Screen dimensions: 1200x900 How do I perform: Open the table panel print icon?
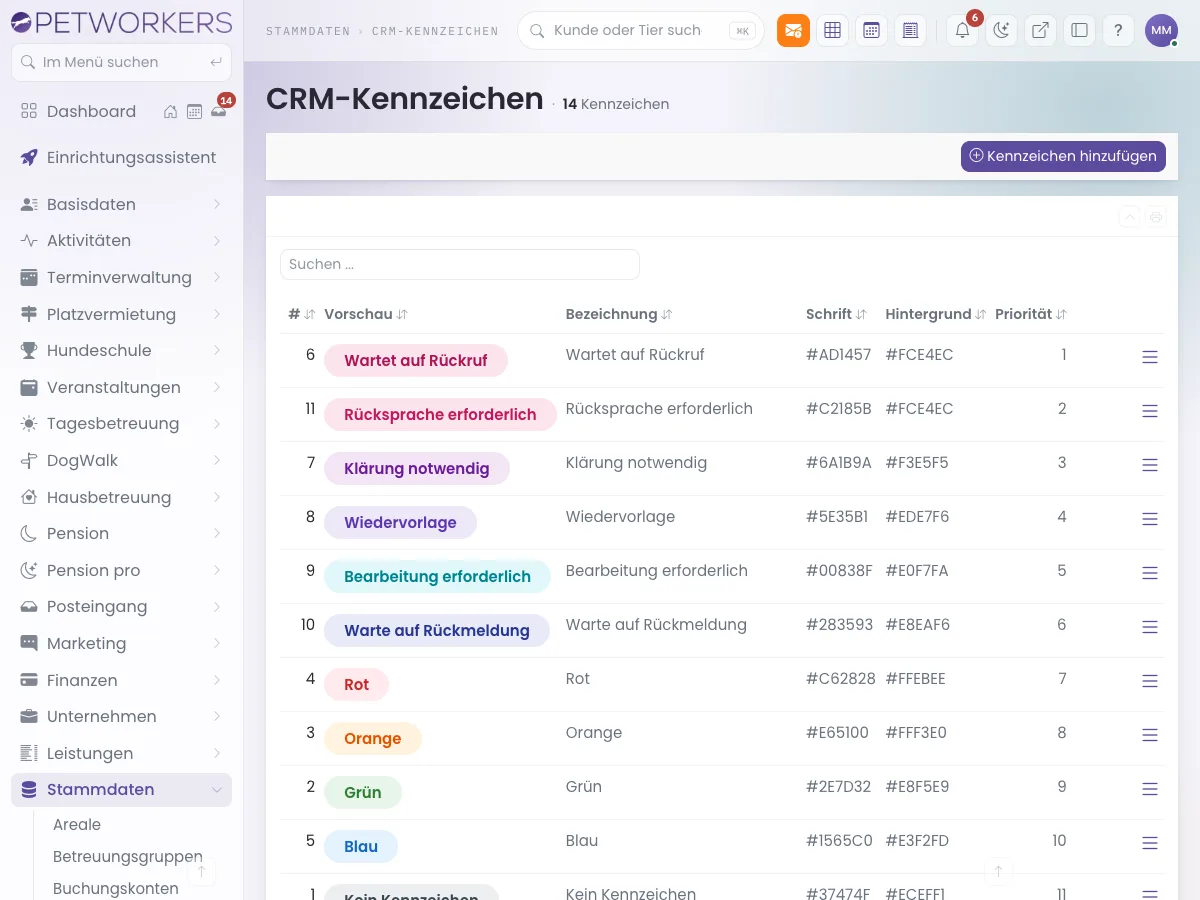(x=1156, y=217)
